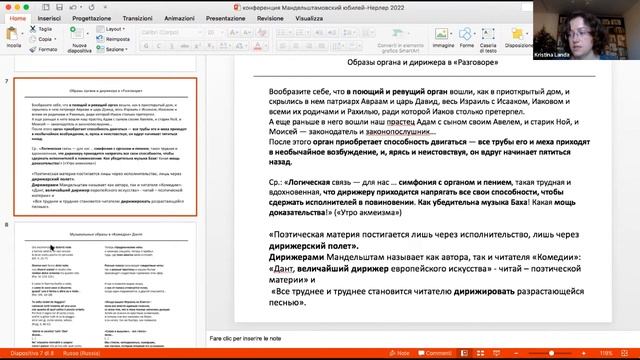Add a Nuova diapositiva slide

coord(76,34)
